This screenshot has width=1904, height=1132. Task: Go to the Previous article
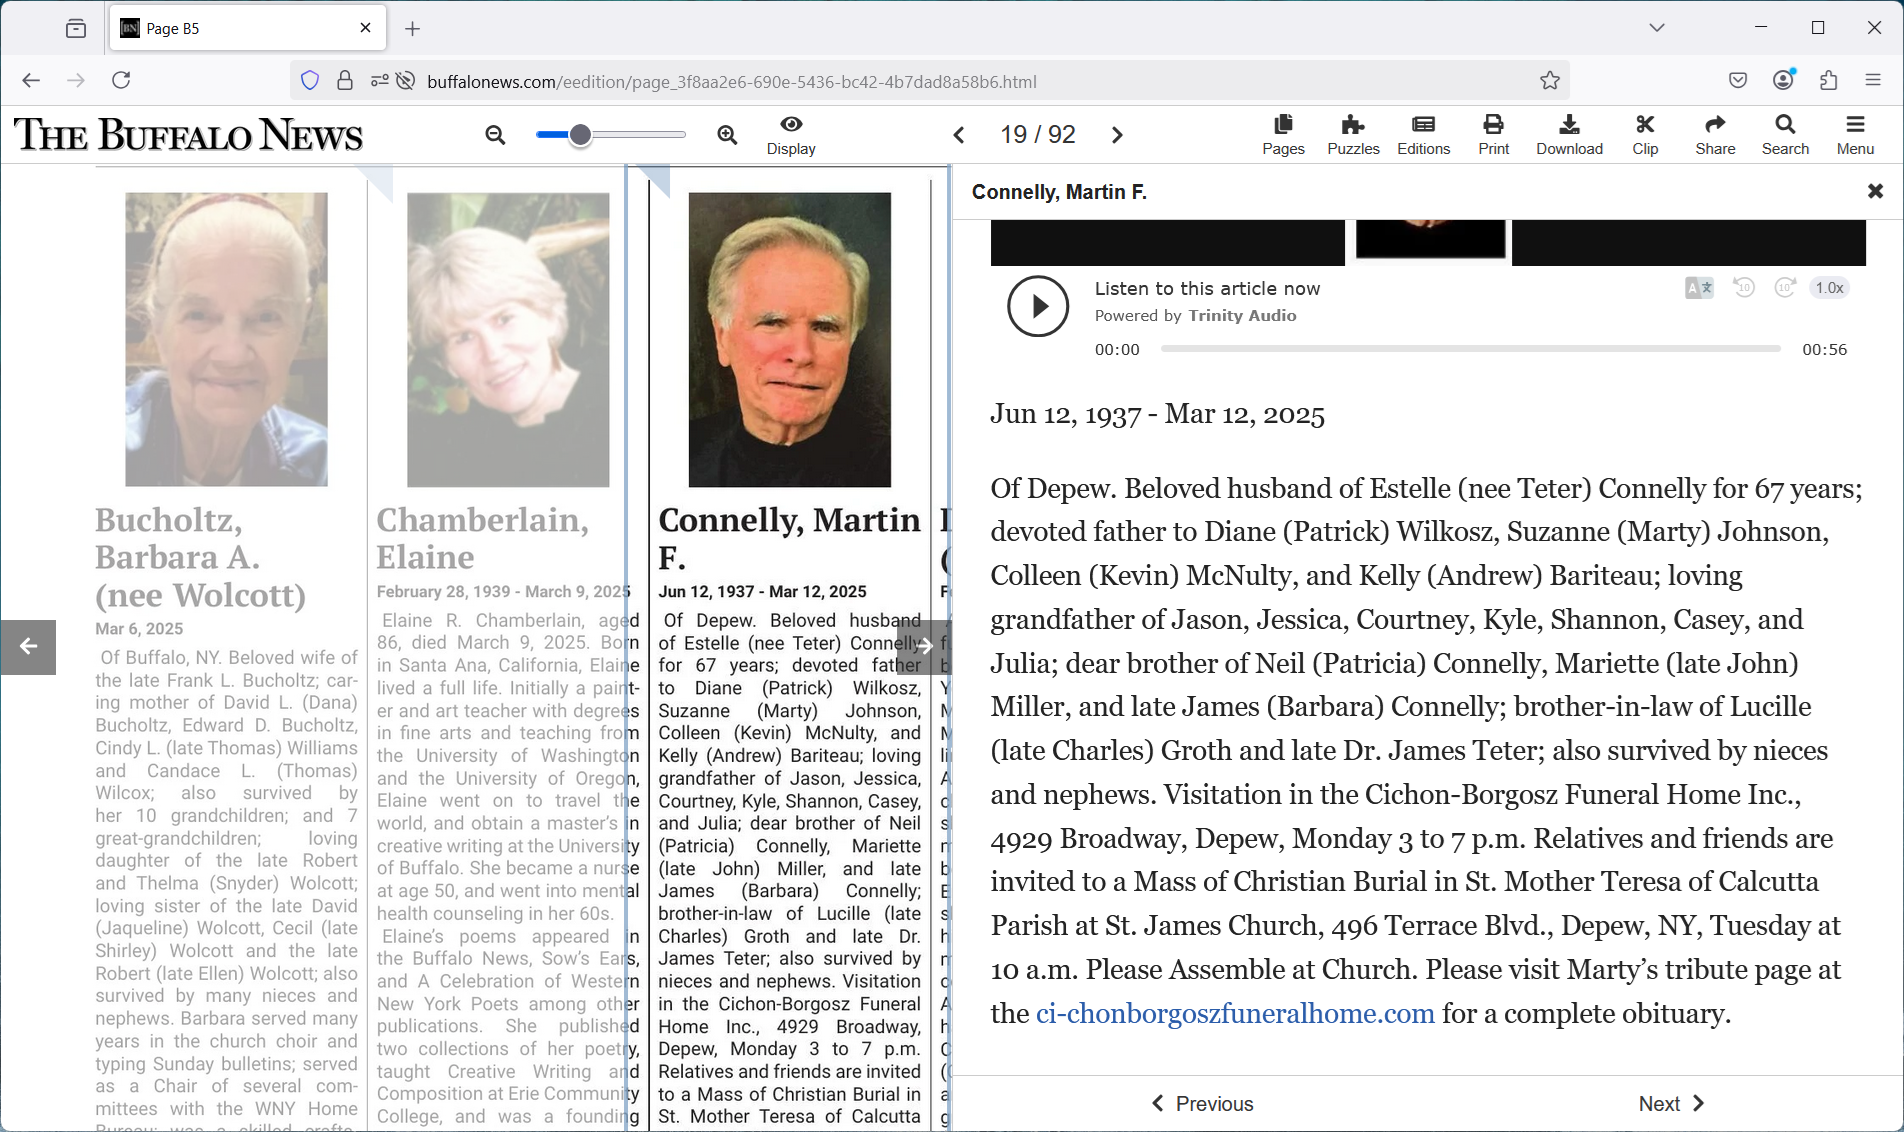tap(1202, 1104)
